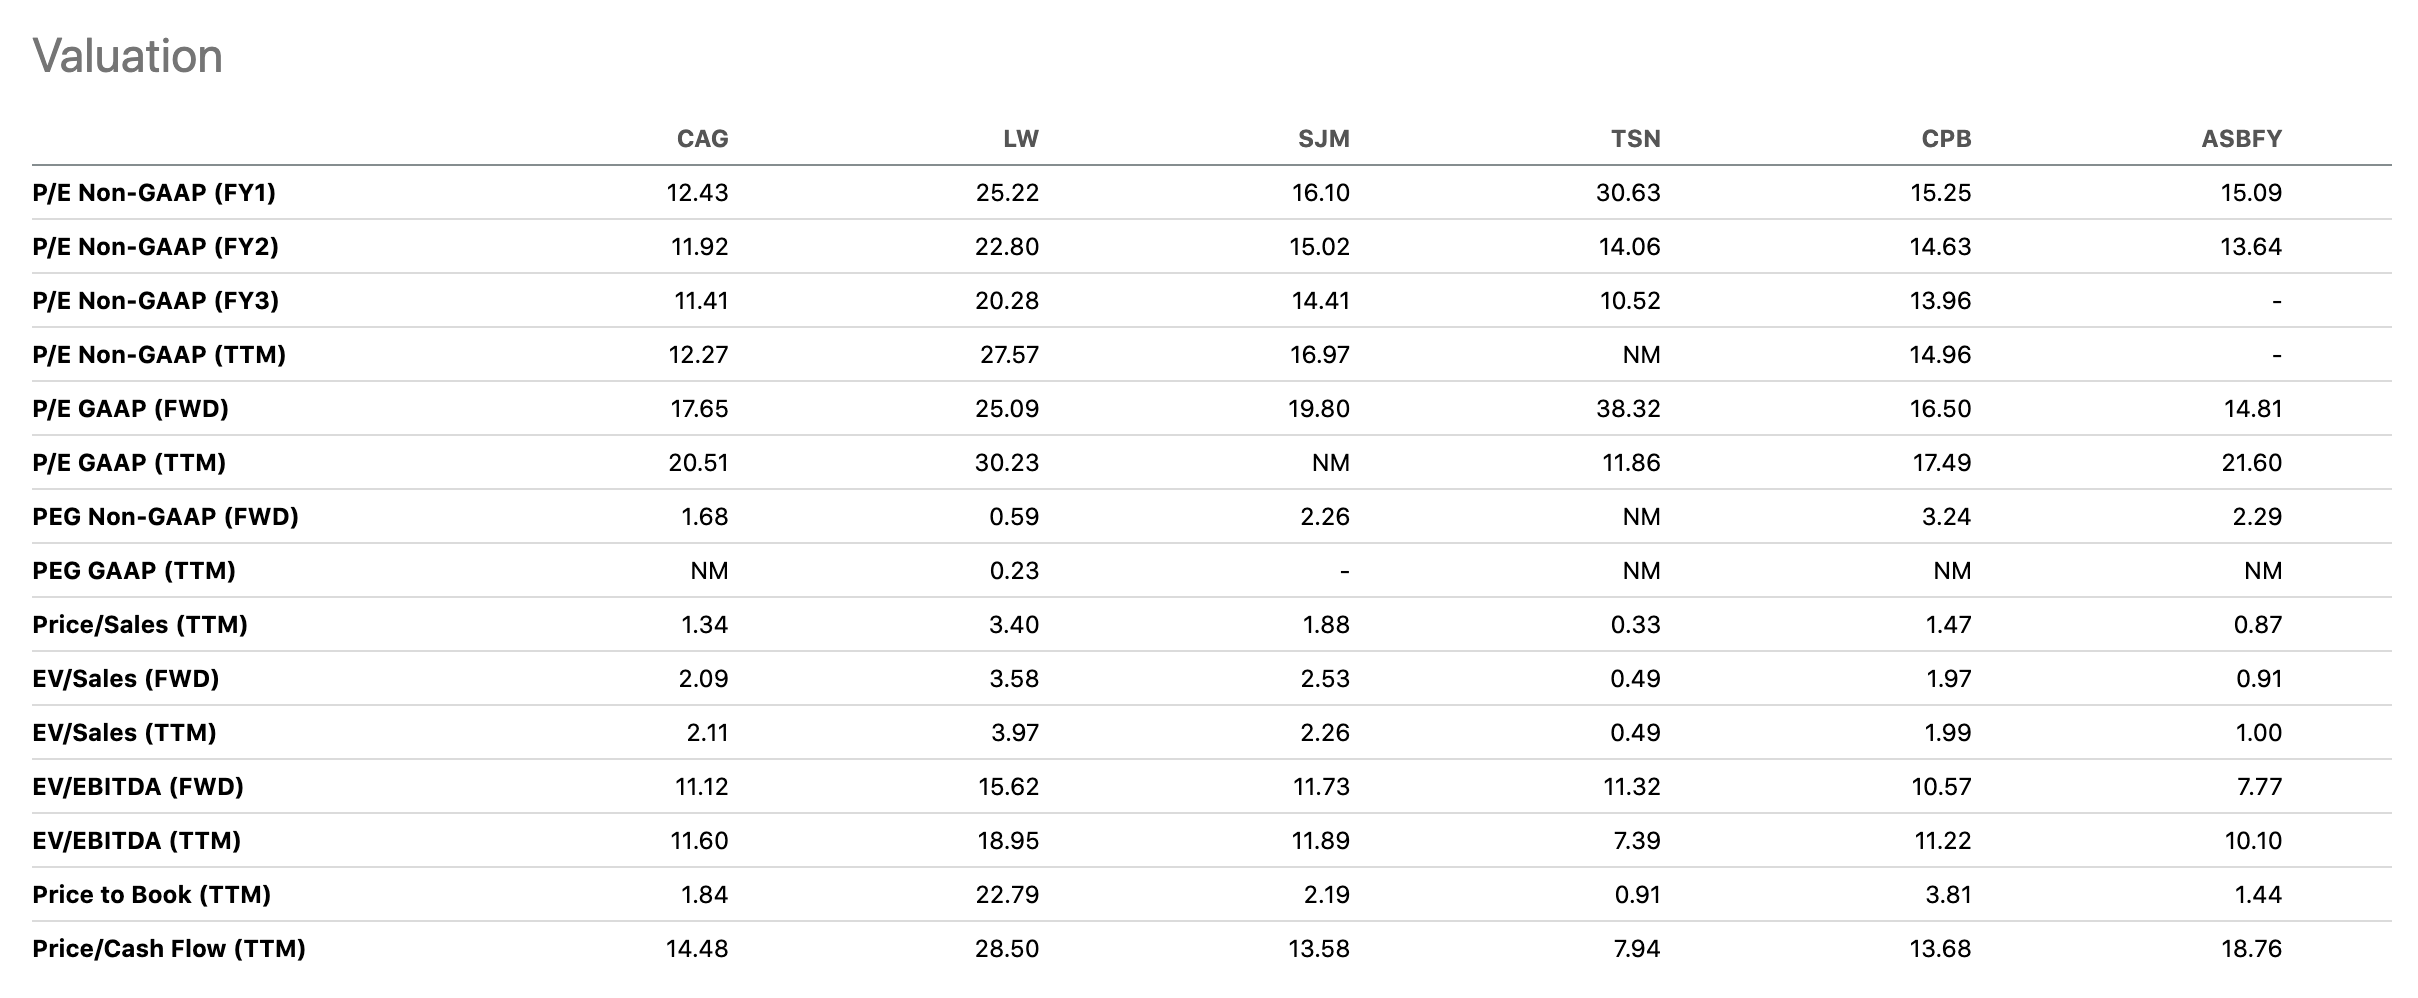Open the CPB ticker header

(x=1946, y=139)
